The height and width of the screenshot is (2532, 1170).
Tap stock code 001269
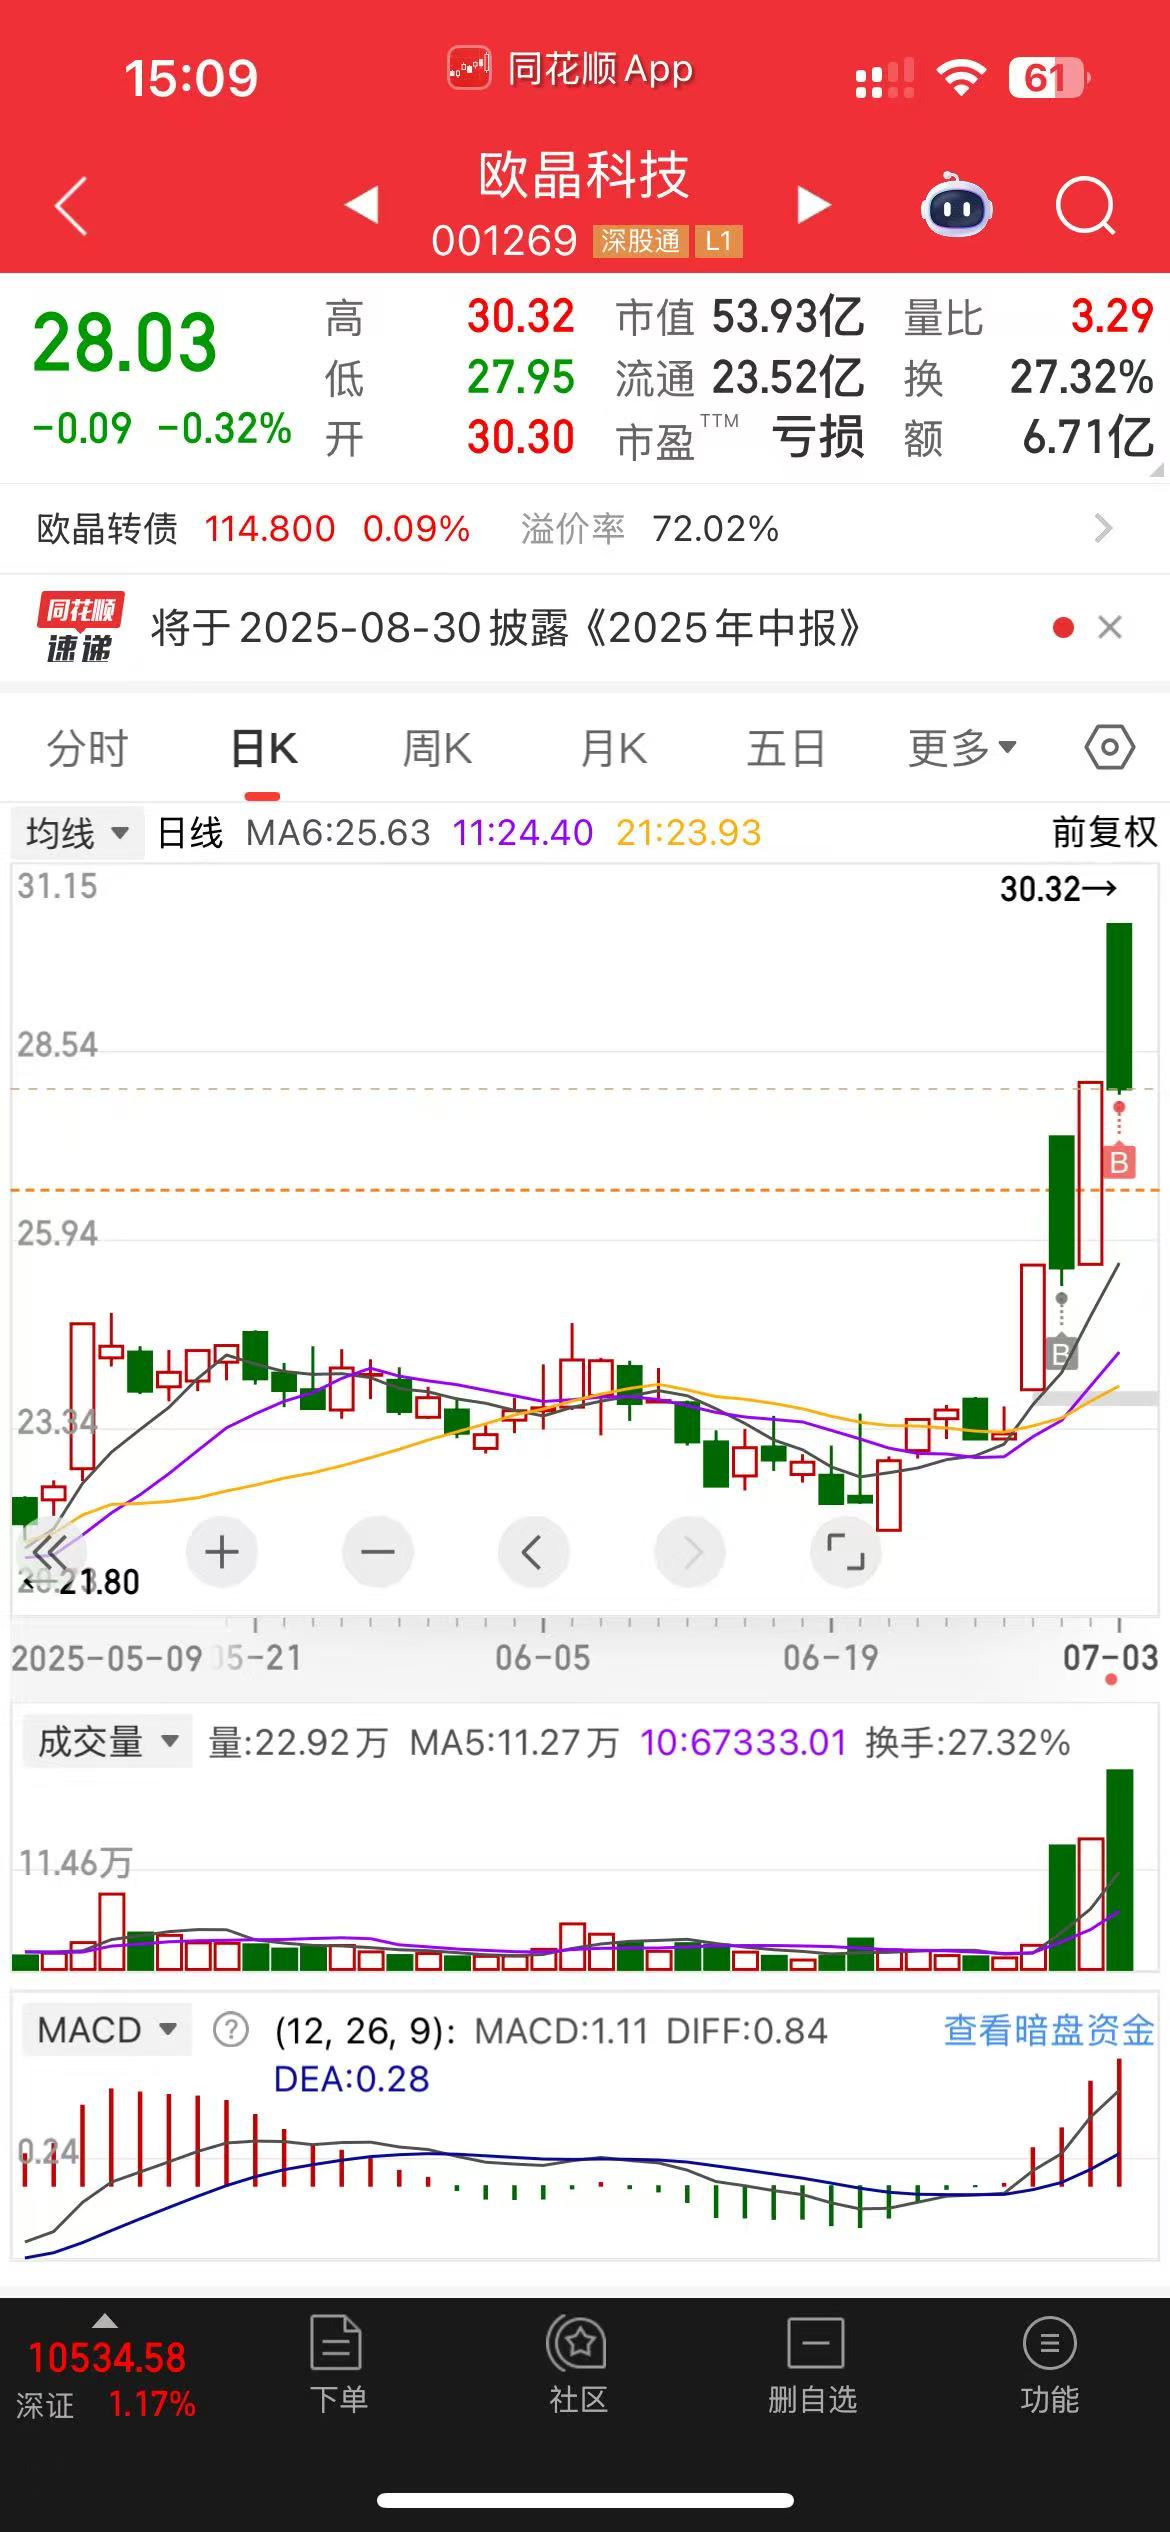[504, 241]
